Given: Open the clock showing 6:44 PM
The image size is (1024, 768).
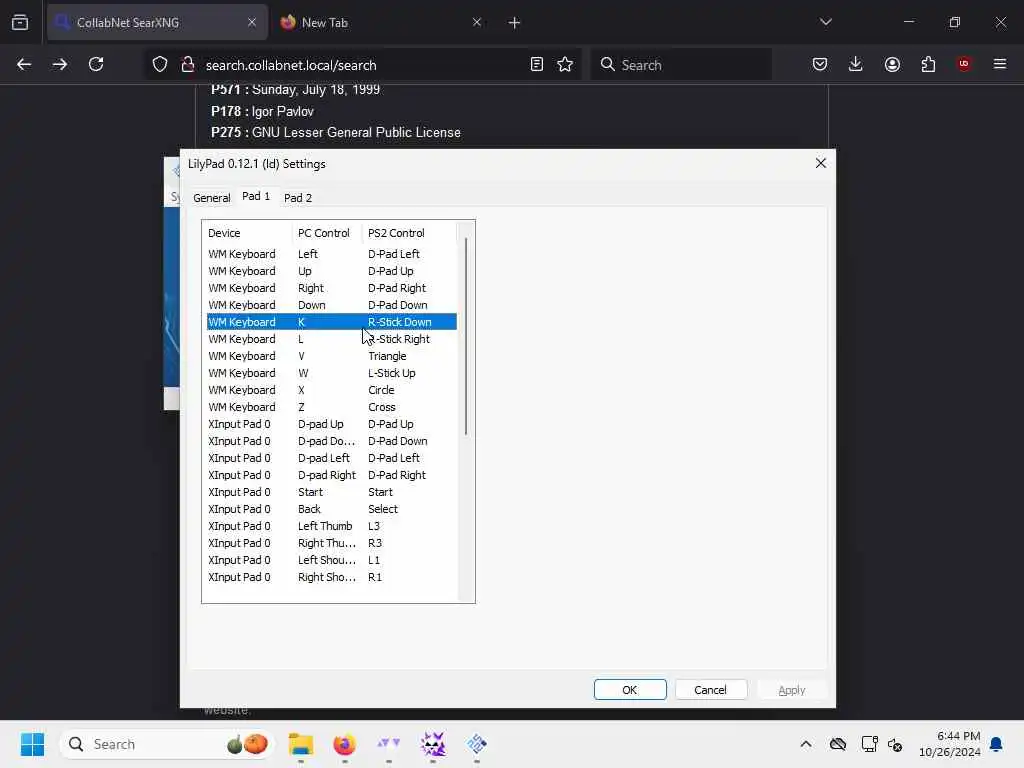Looking at the screenshot, I should tap(950, 744).
